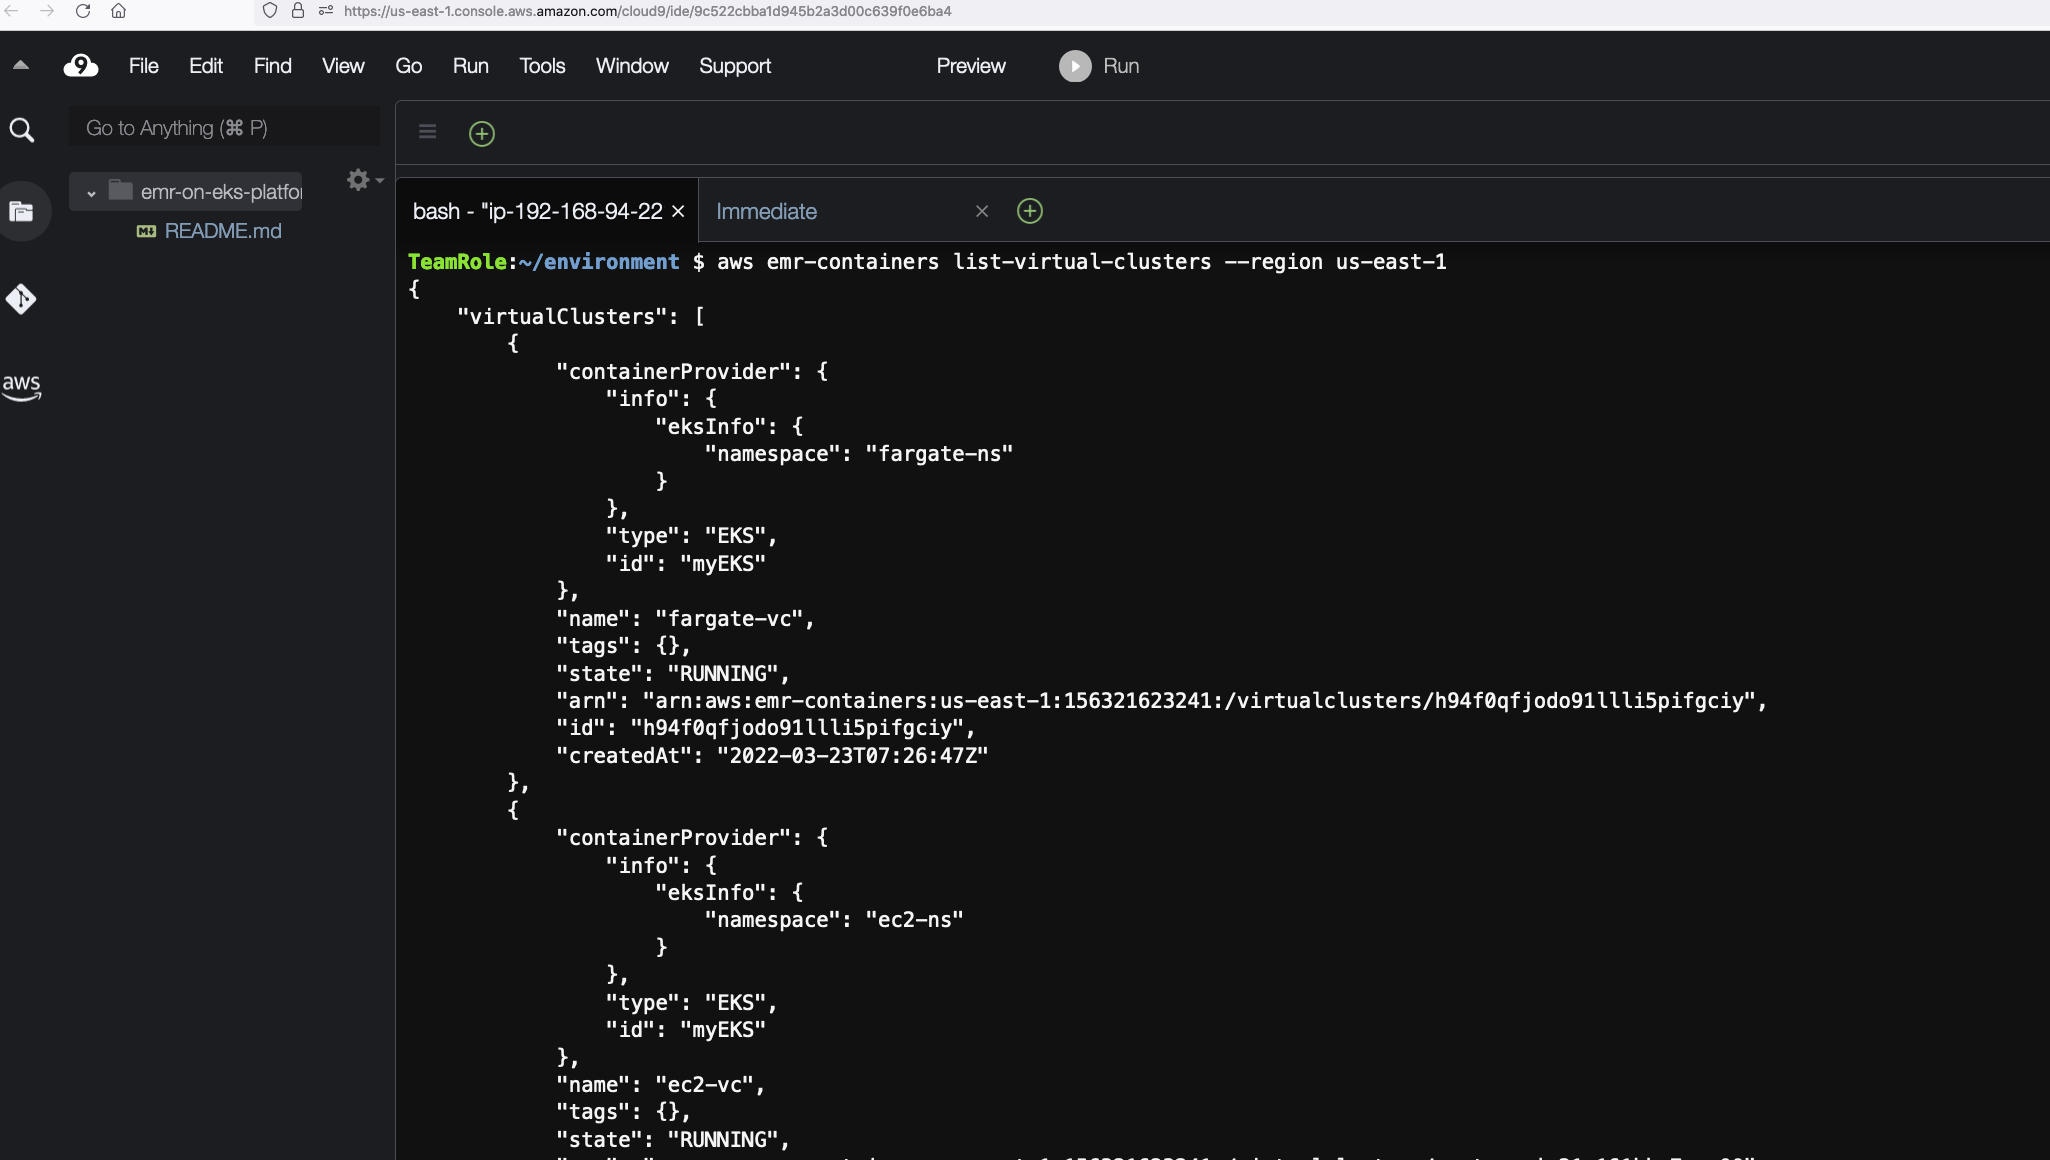Open the Tools menu
2050x1160 pixels.
pyautogui.click(x=542, y=66)
